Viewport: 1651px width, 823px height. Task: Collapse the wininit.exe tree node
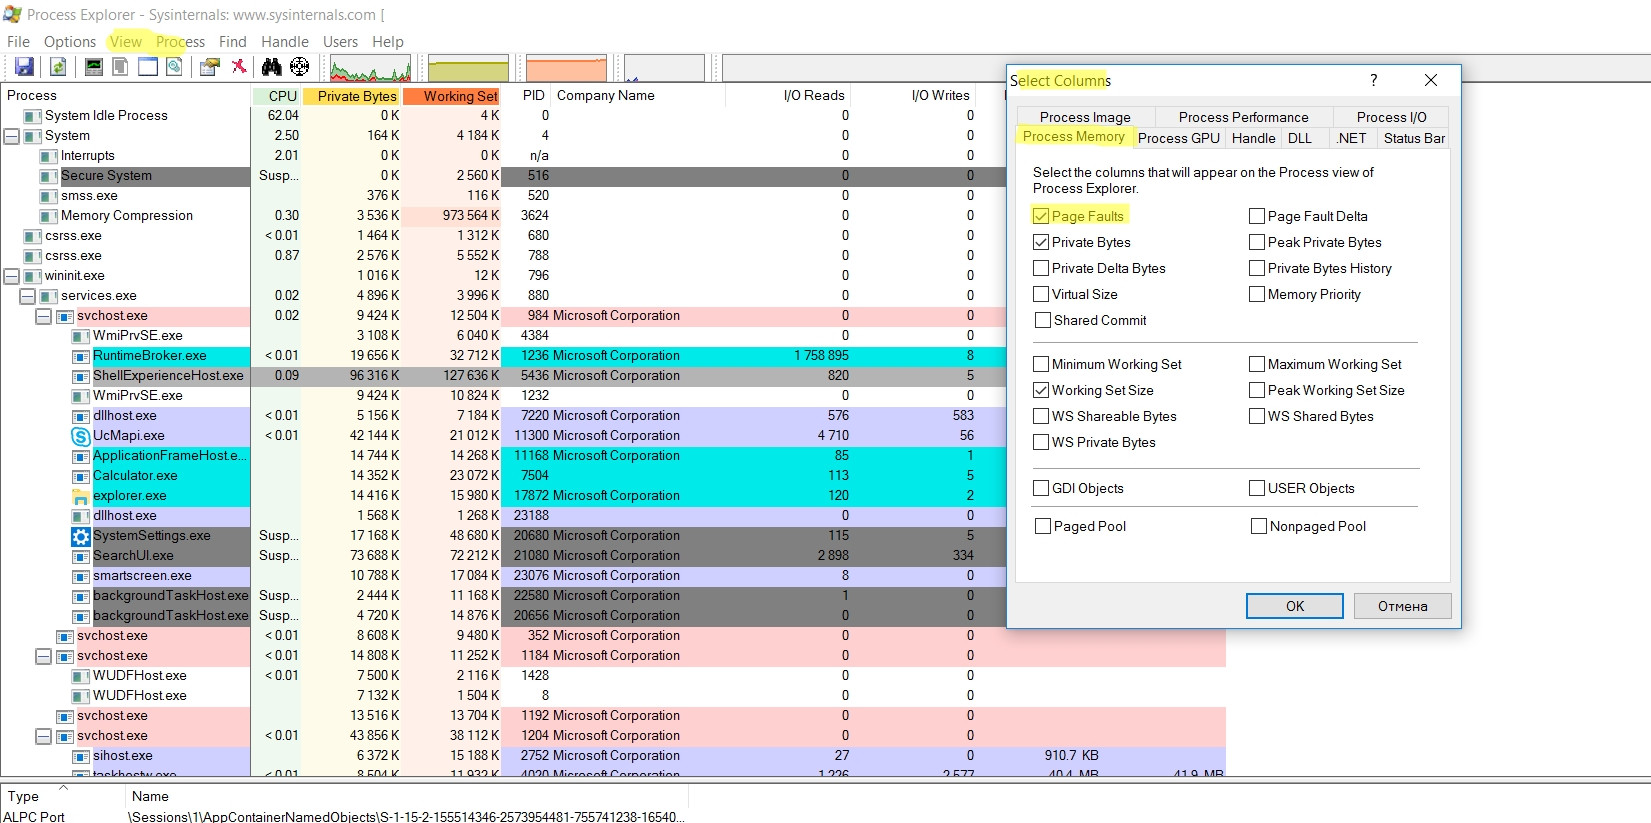(12, 276)
